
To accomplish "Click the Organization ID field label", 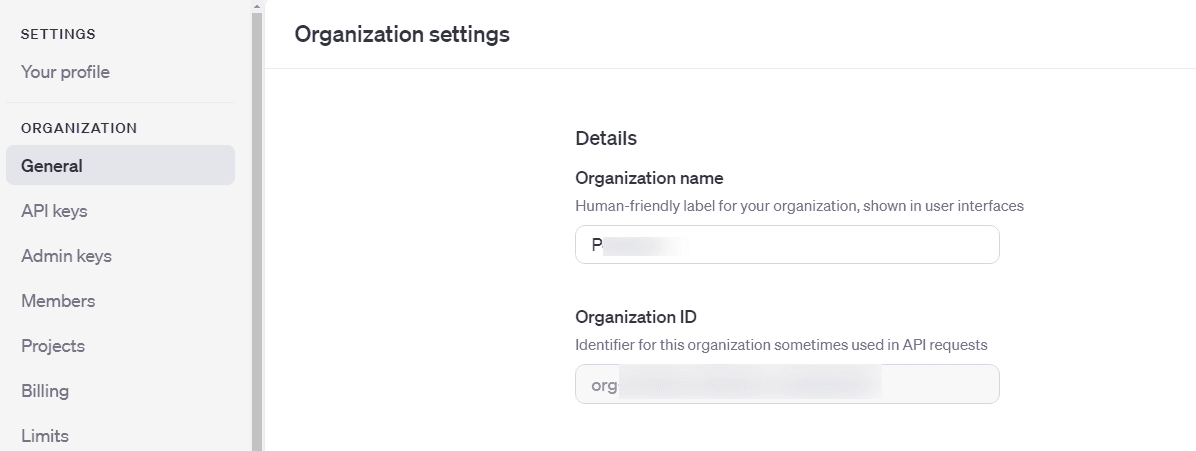I will (x=636, y=317).
